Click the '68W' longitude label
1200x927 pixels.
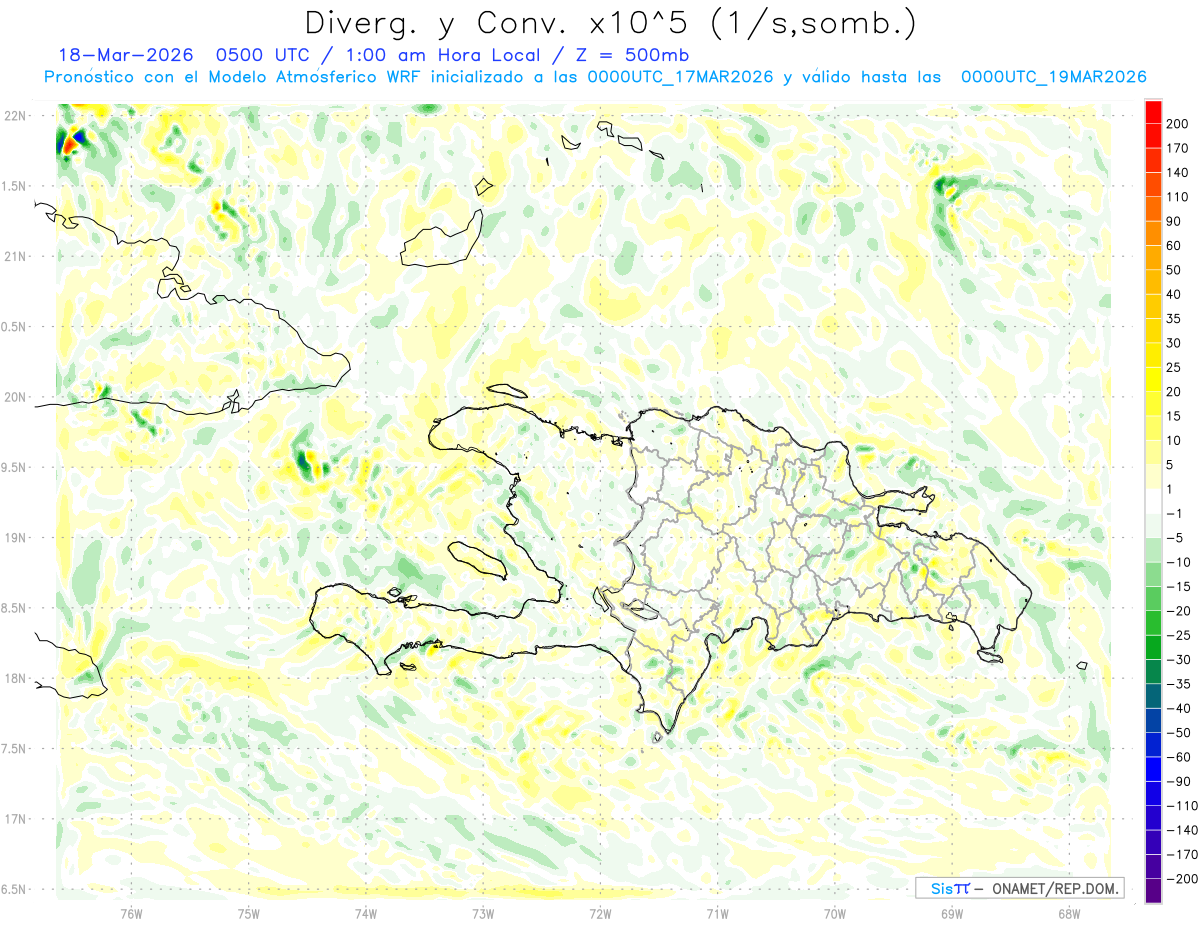1069,913
